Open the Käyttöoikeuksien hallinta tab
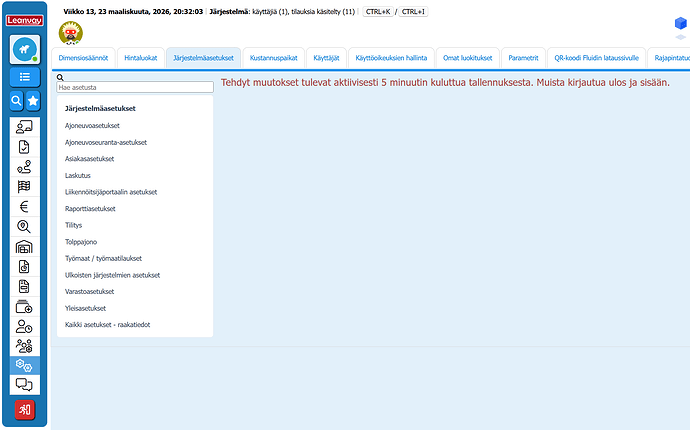The width and height of the screenshot is (690, 430). 391,58
